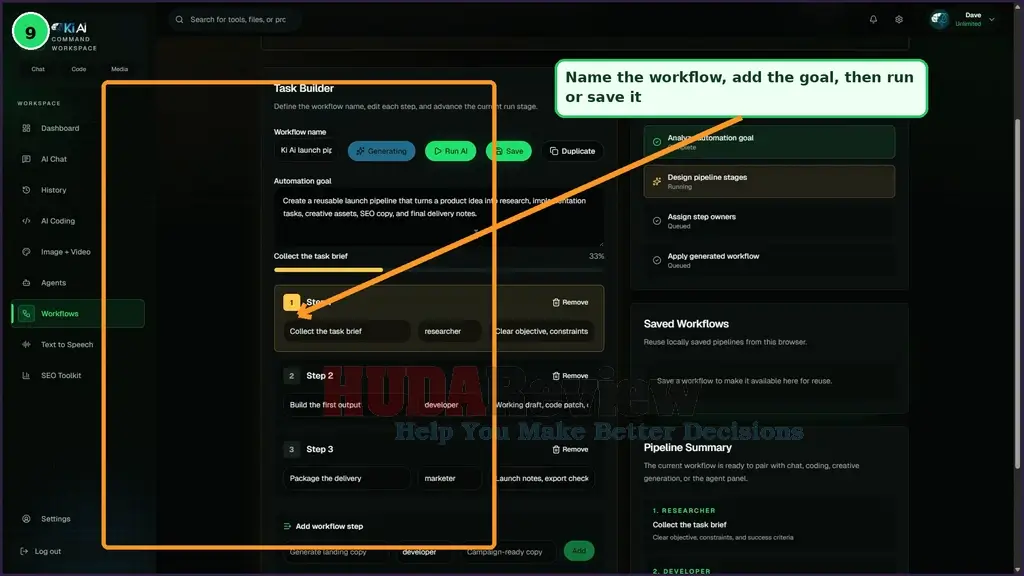Screen dimensions: 1024x576
Task: Click the Design pipeline stages sparkle icon
Action: 657,182
